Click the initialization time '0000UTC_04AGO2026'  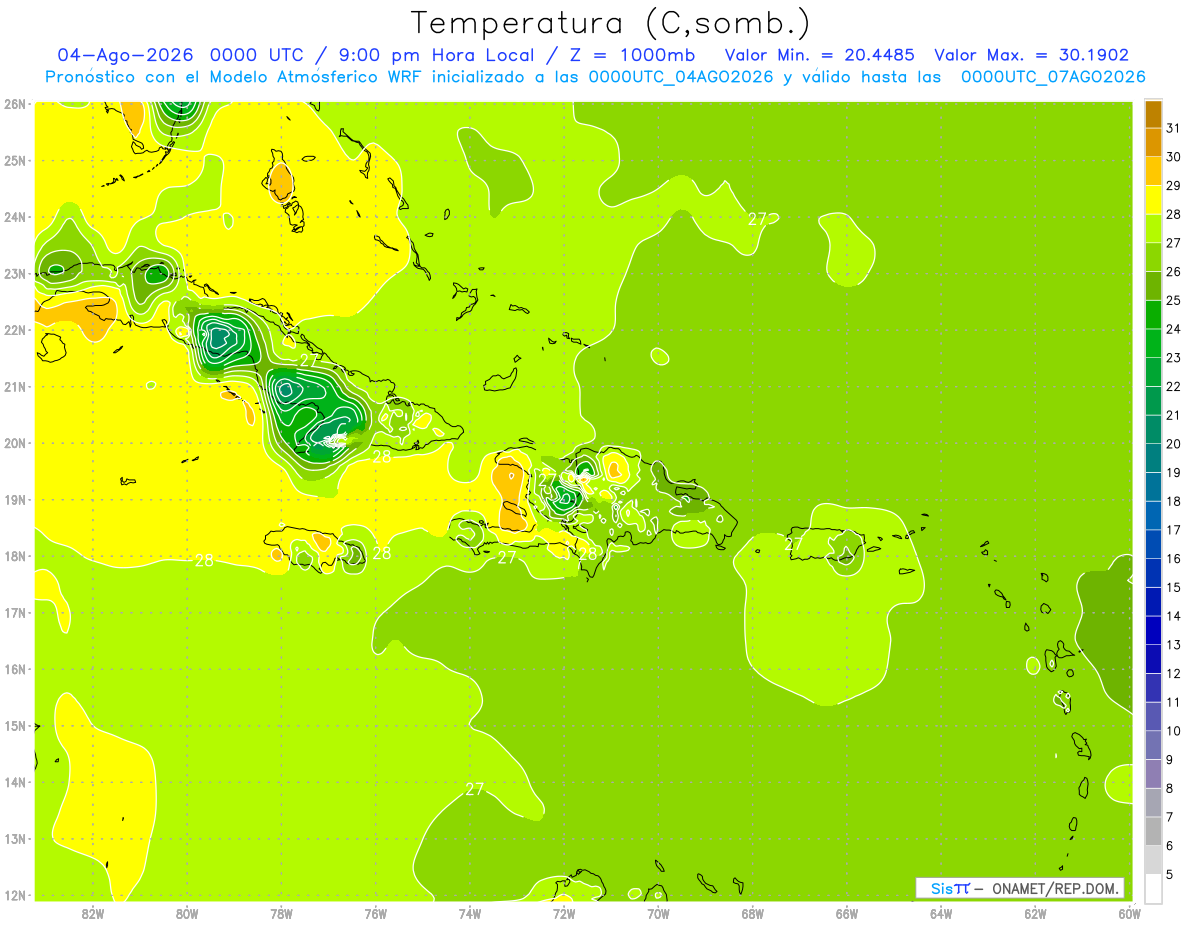(681, 77)
